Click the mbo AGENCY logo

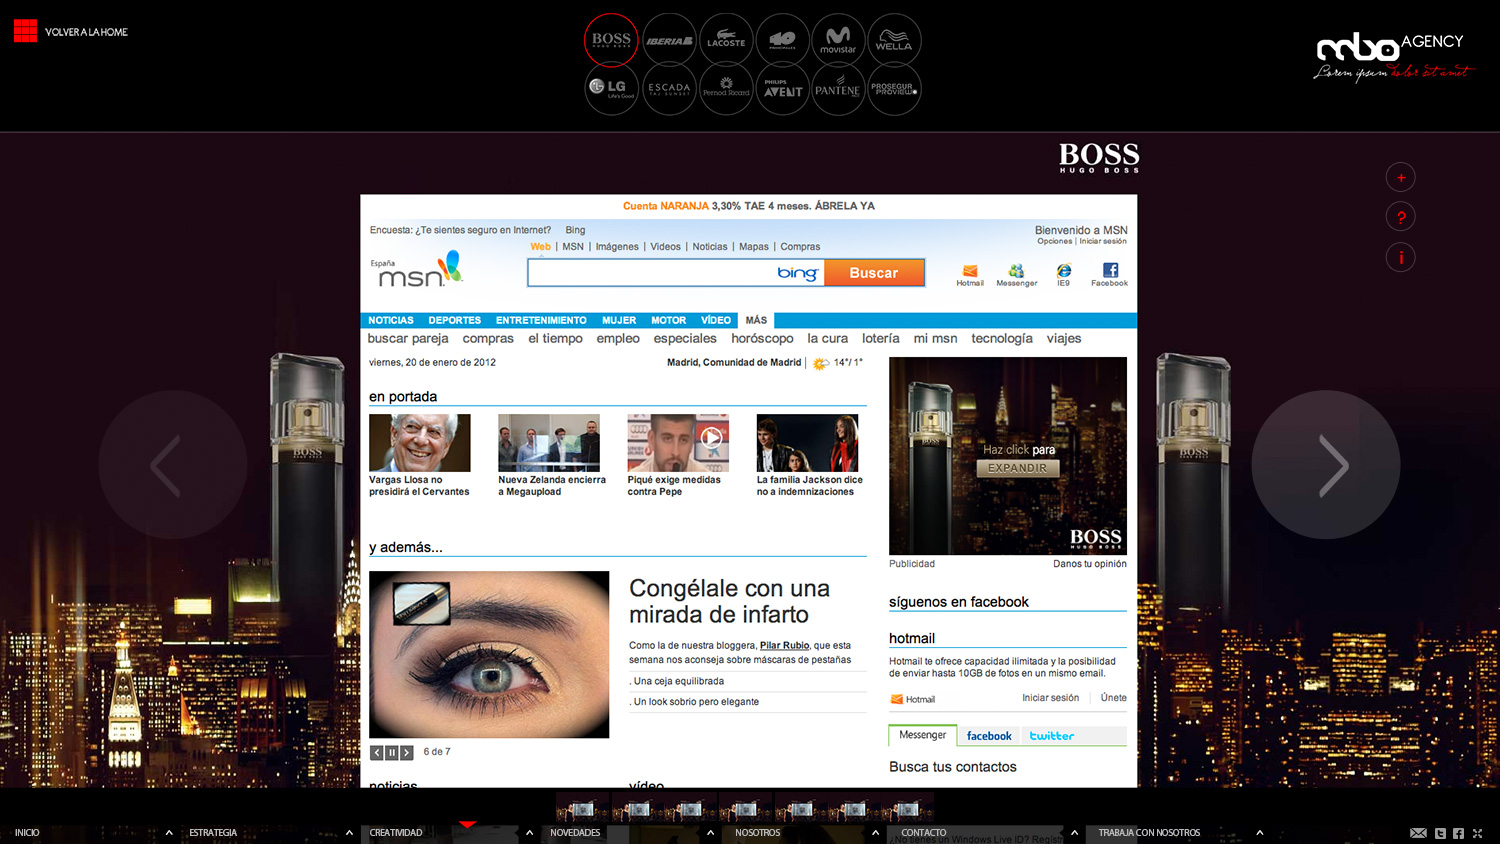coord(1392,56)
